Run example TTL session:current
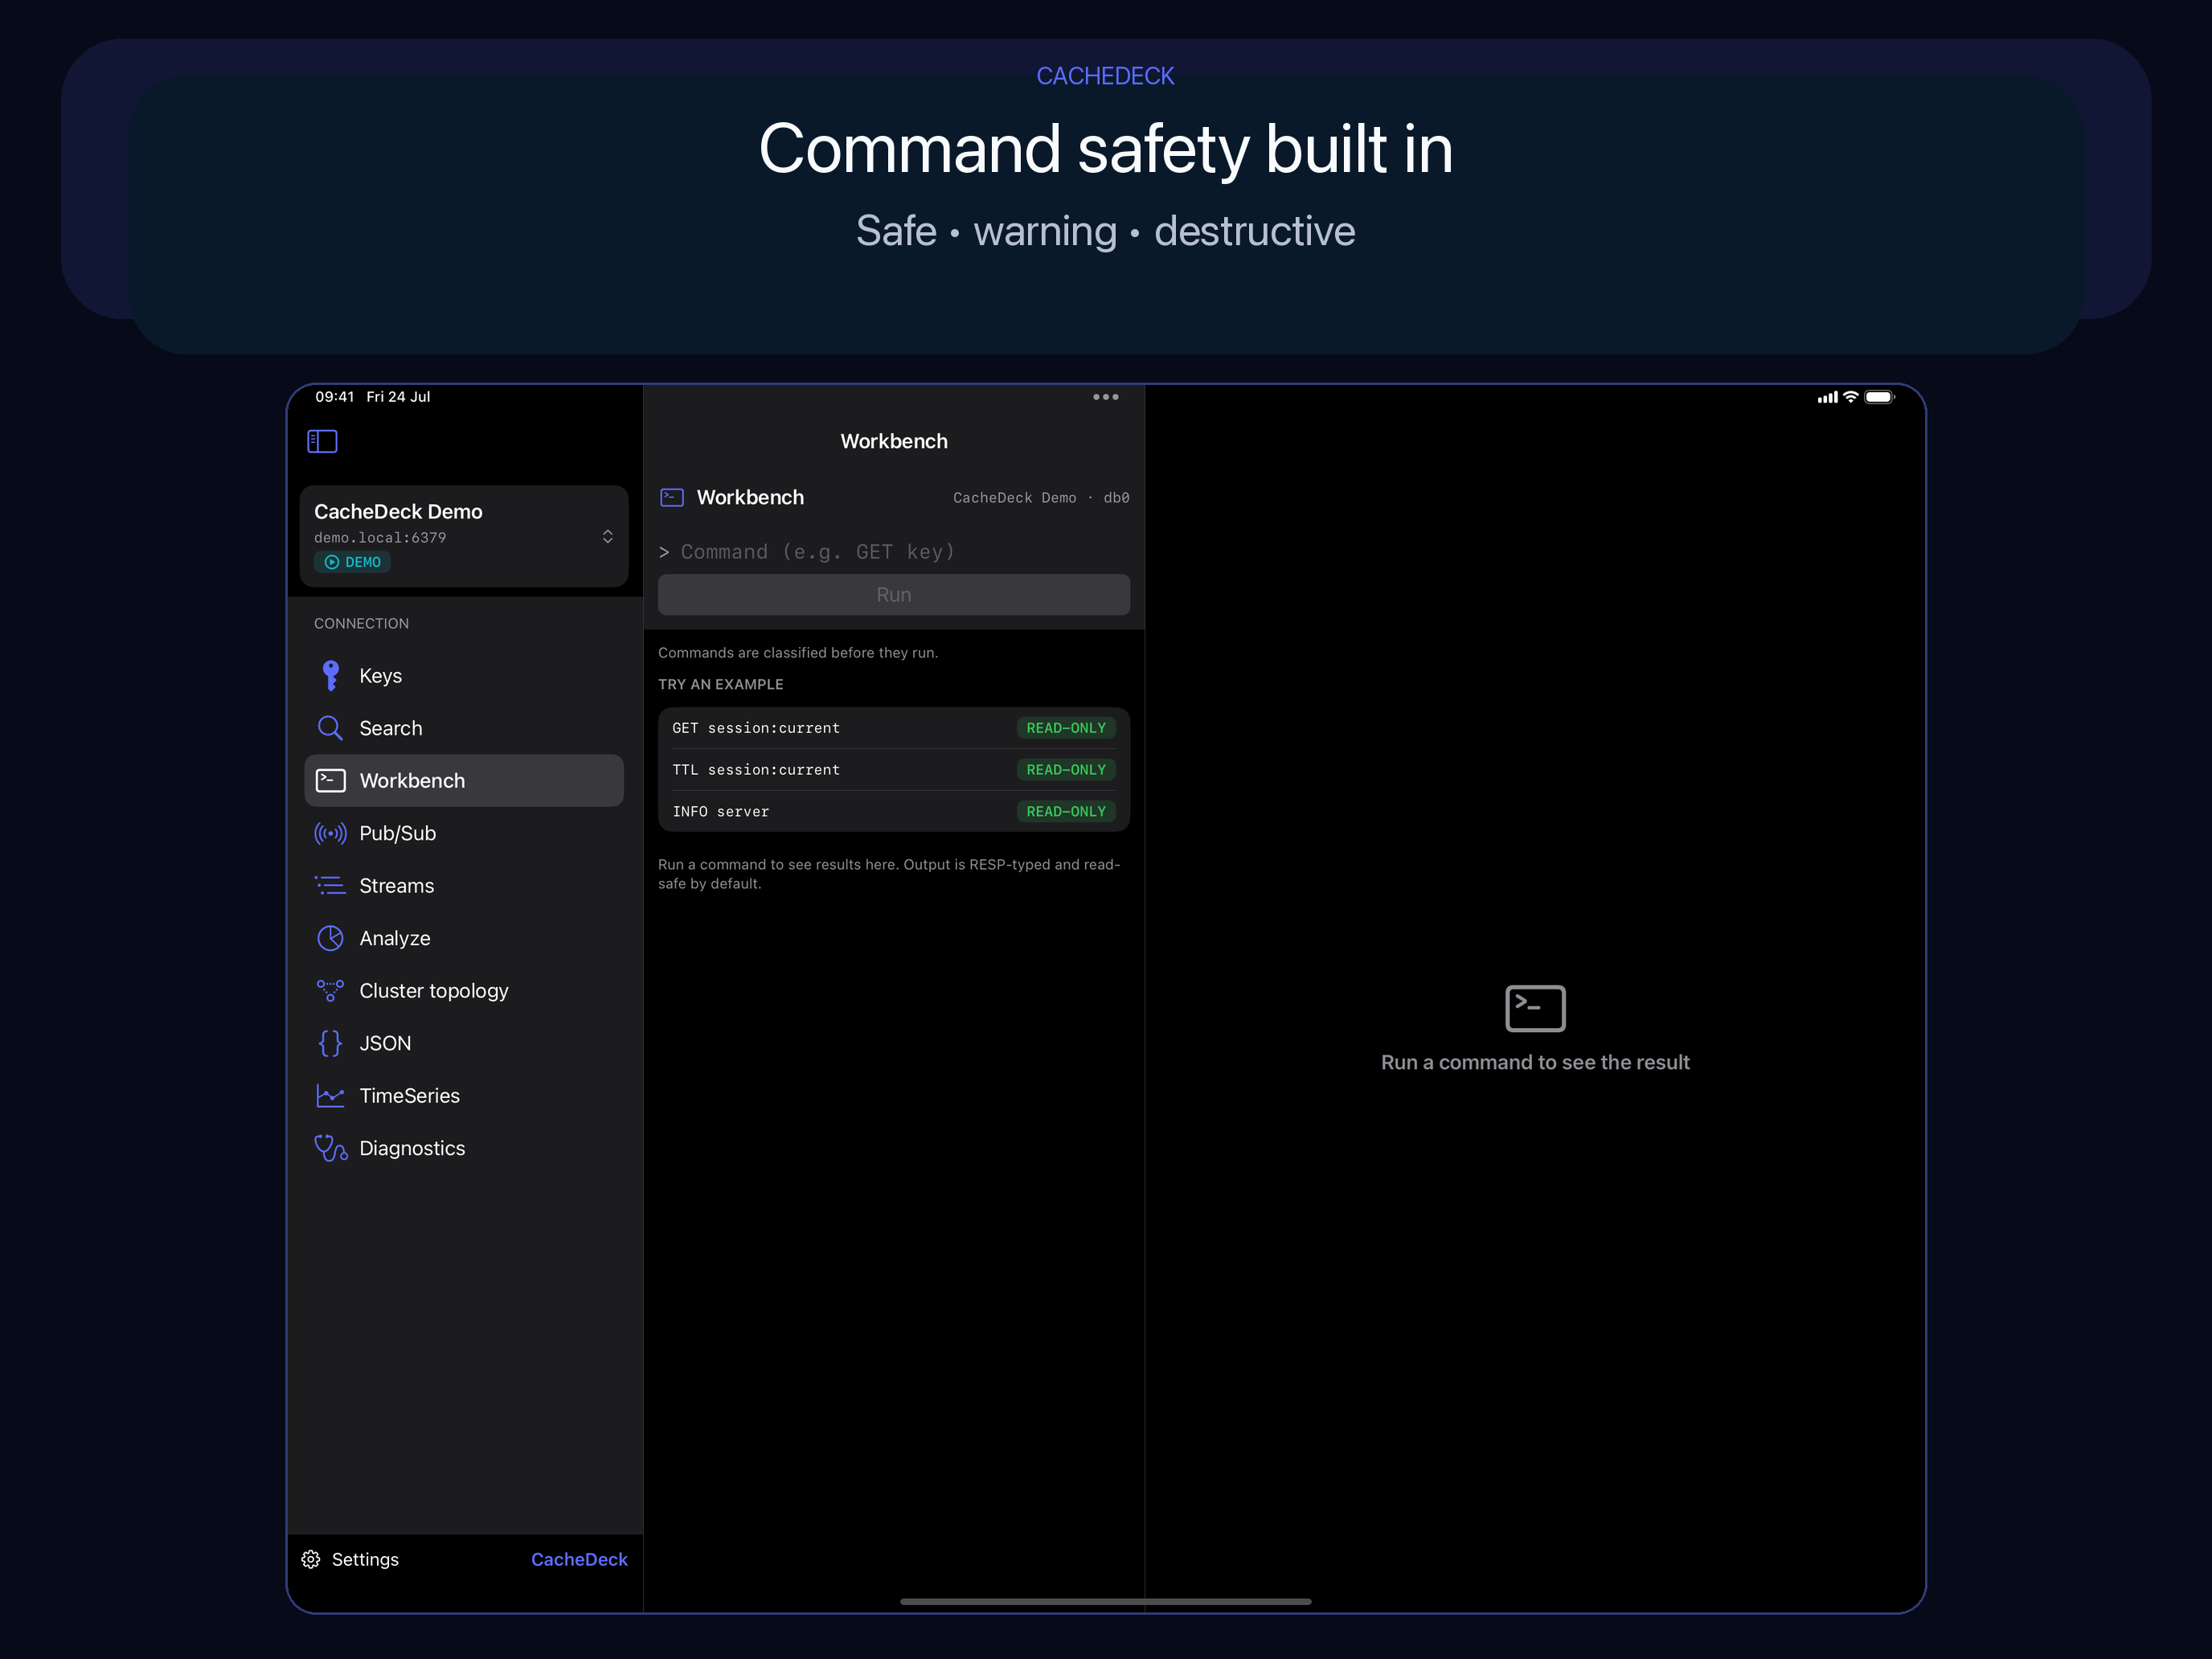The height and width of the screenshot is (1659, 2212). coord(894,770)
